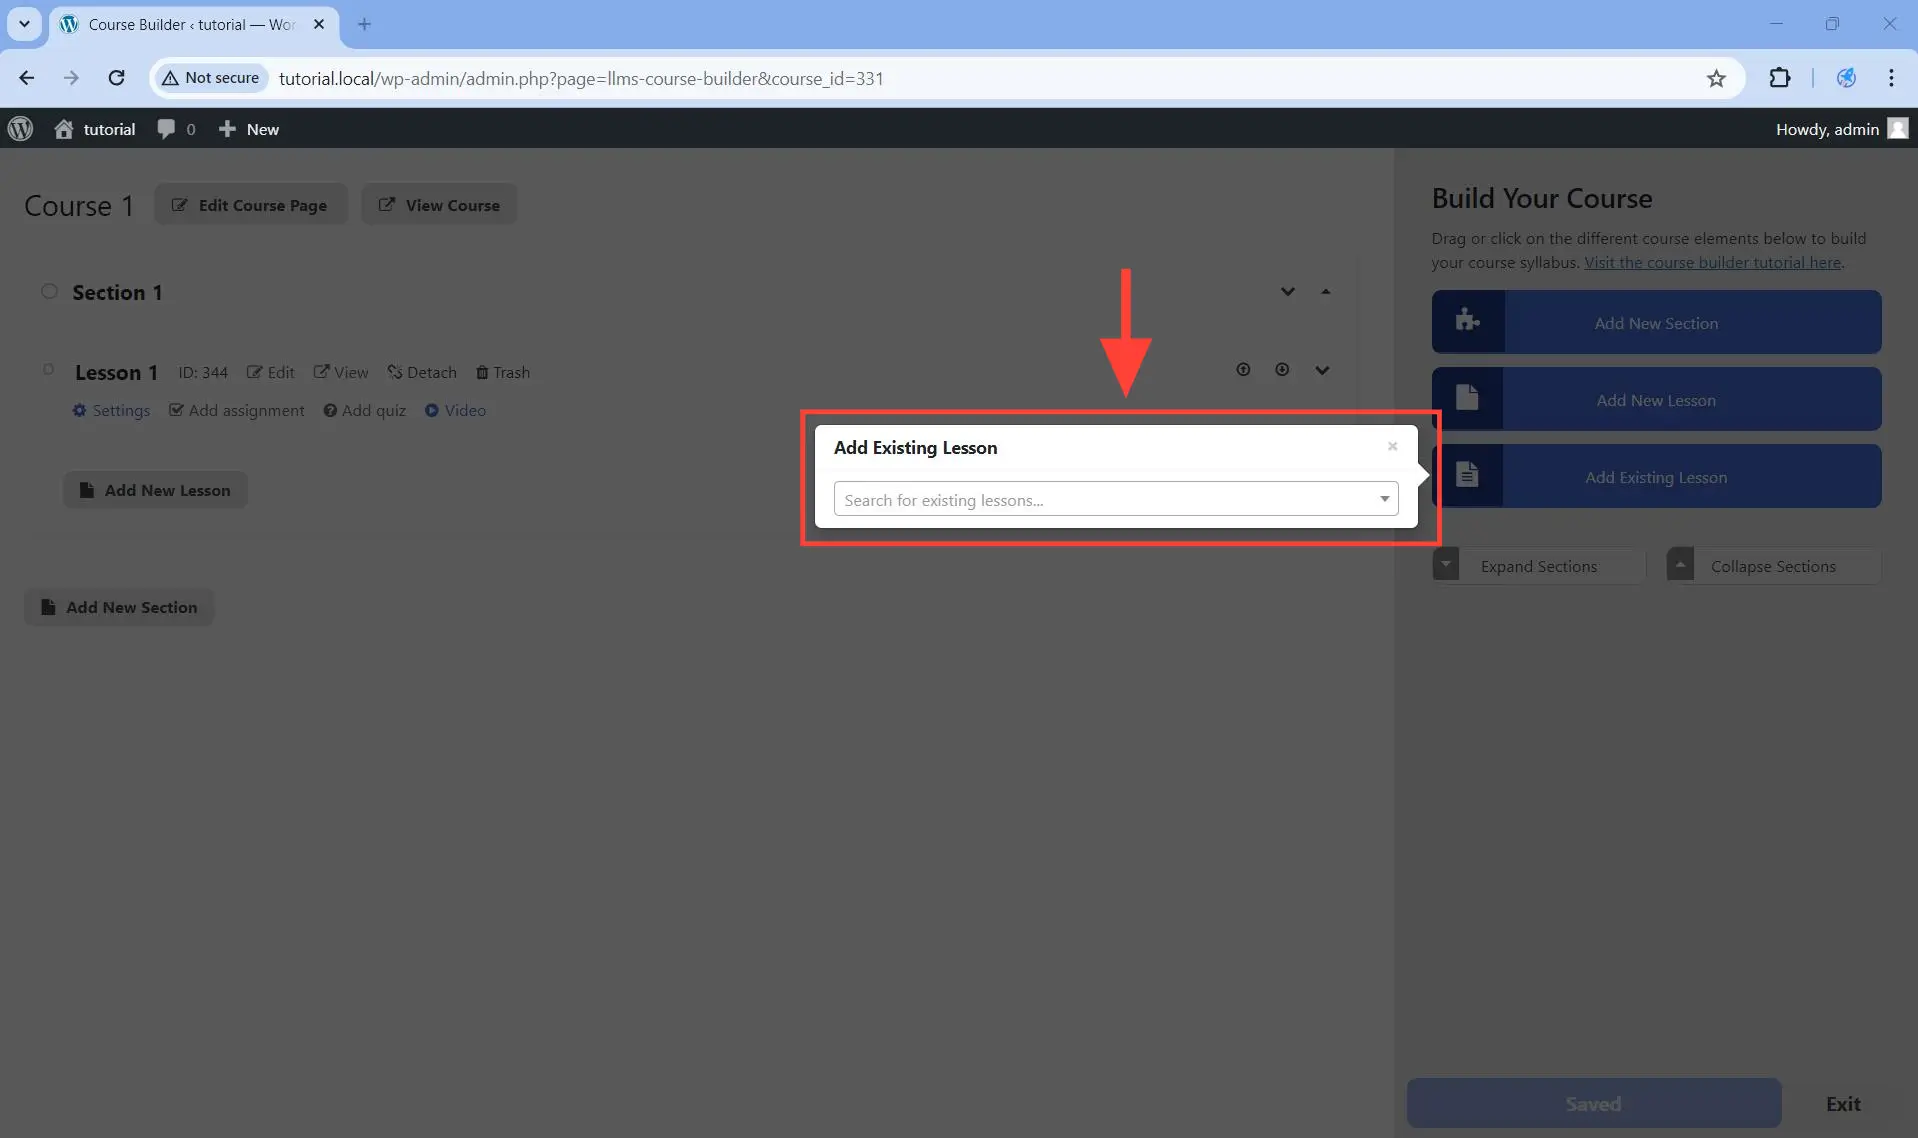Open the Lesson 1 Video option
The image size is (1918, 1138).
click(x=455, y=410)
